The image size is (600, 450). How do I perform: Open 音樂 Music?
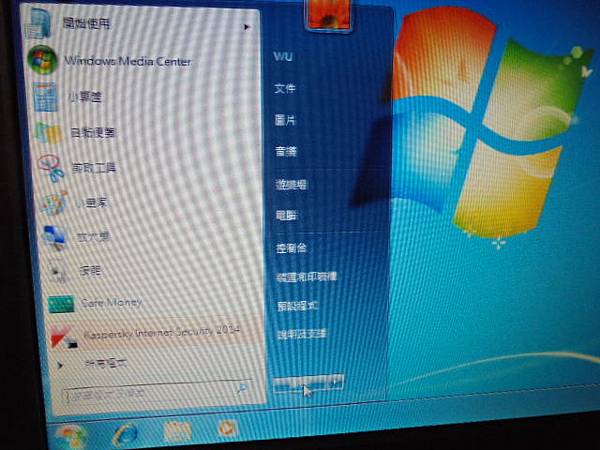click(286, 152)
